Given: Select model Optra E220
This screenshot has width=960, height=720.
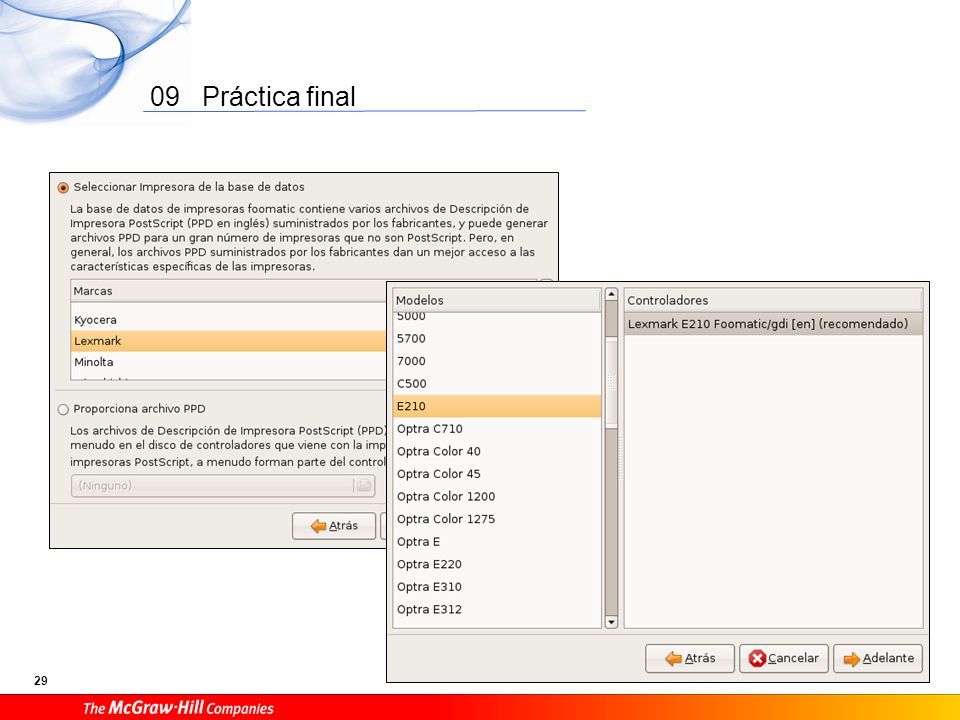Looking at the screenshot, I should click(497, 564).
